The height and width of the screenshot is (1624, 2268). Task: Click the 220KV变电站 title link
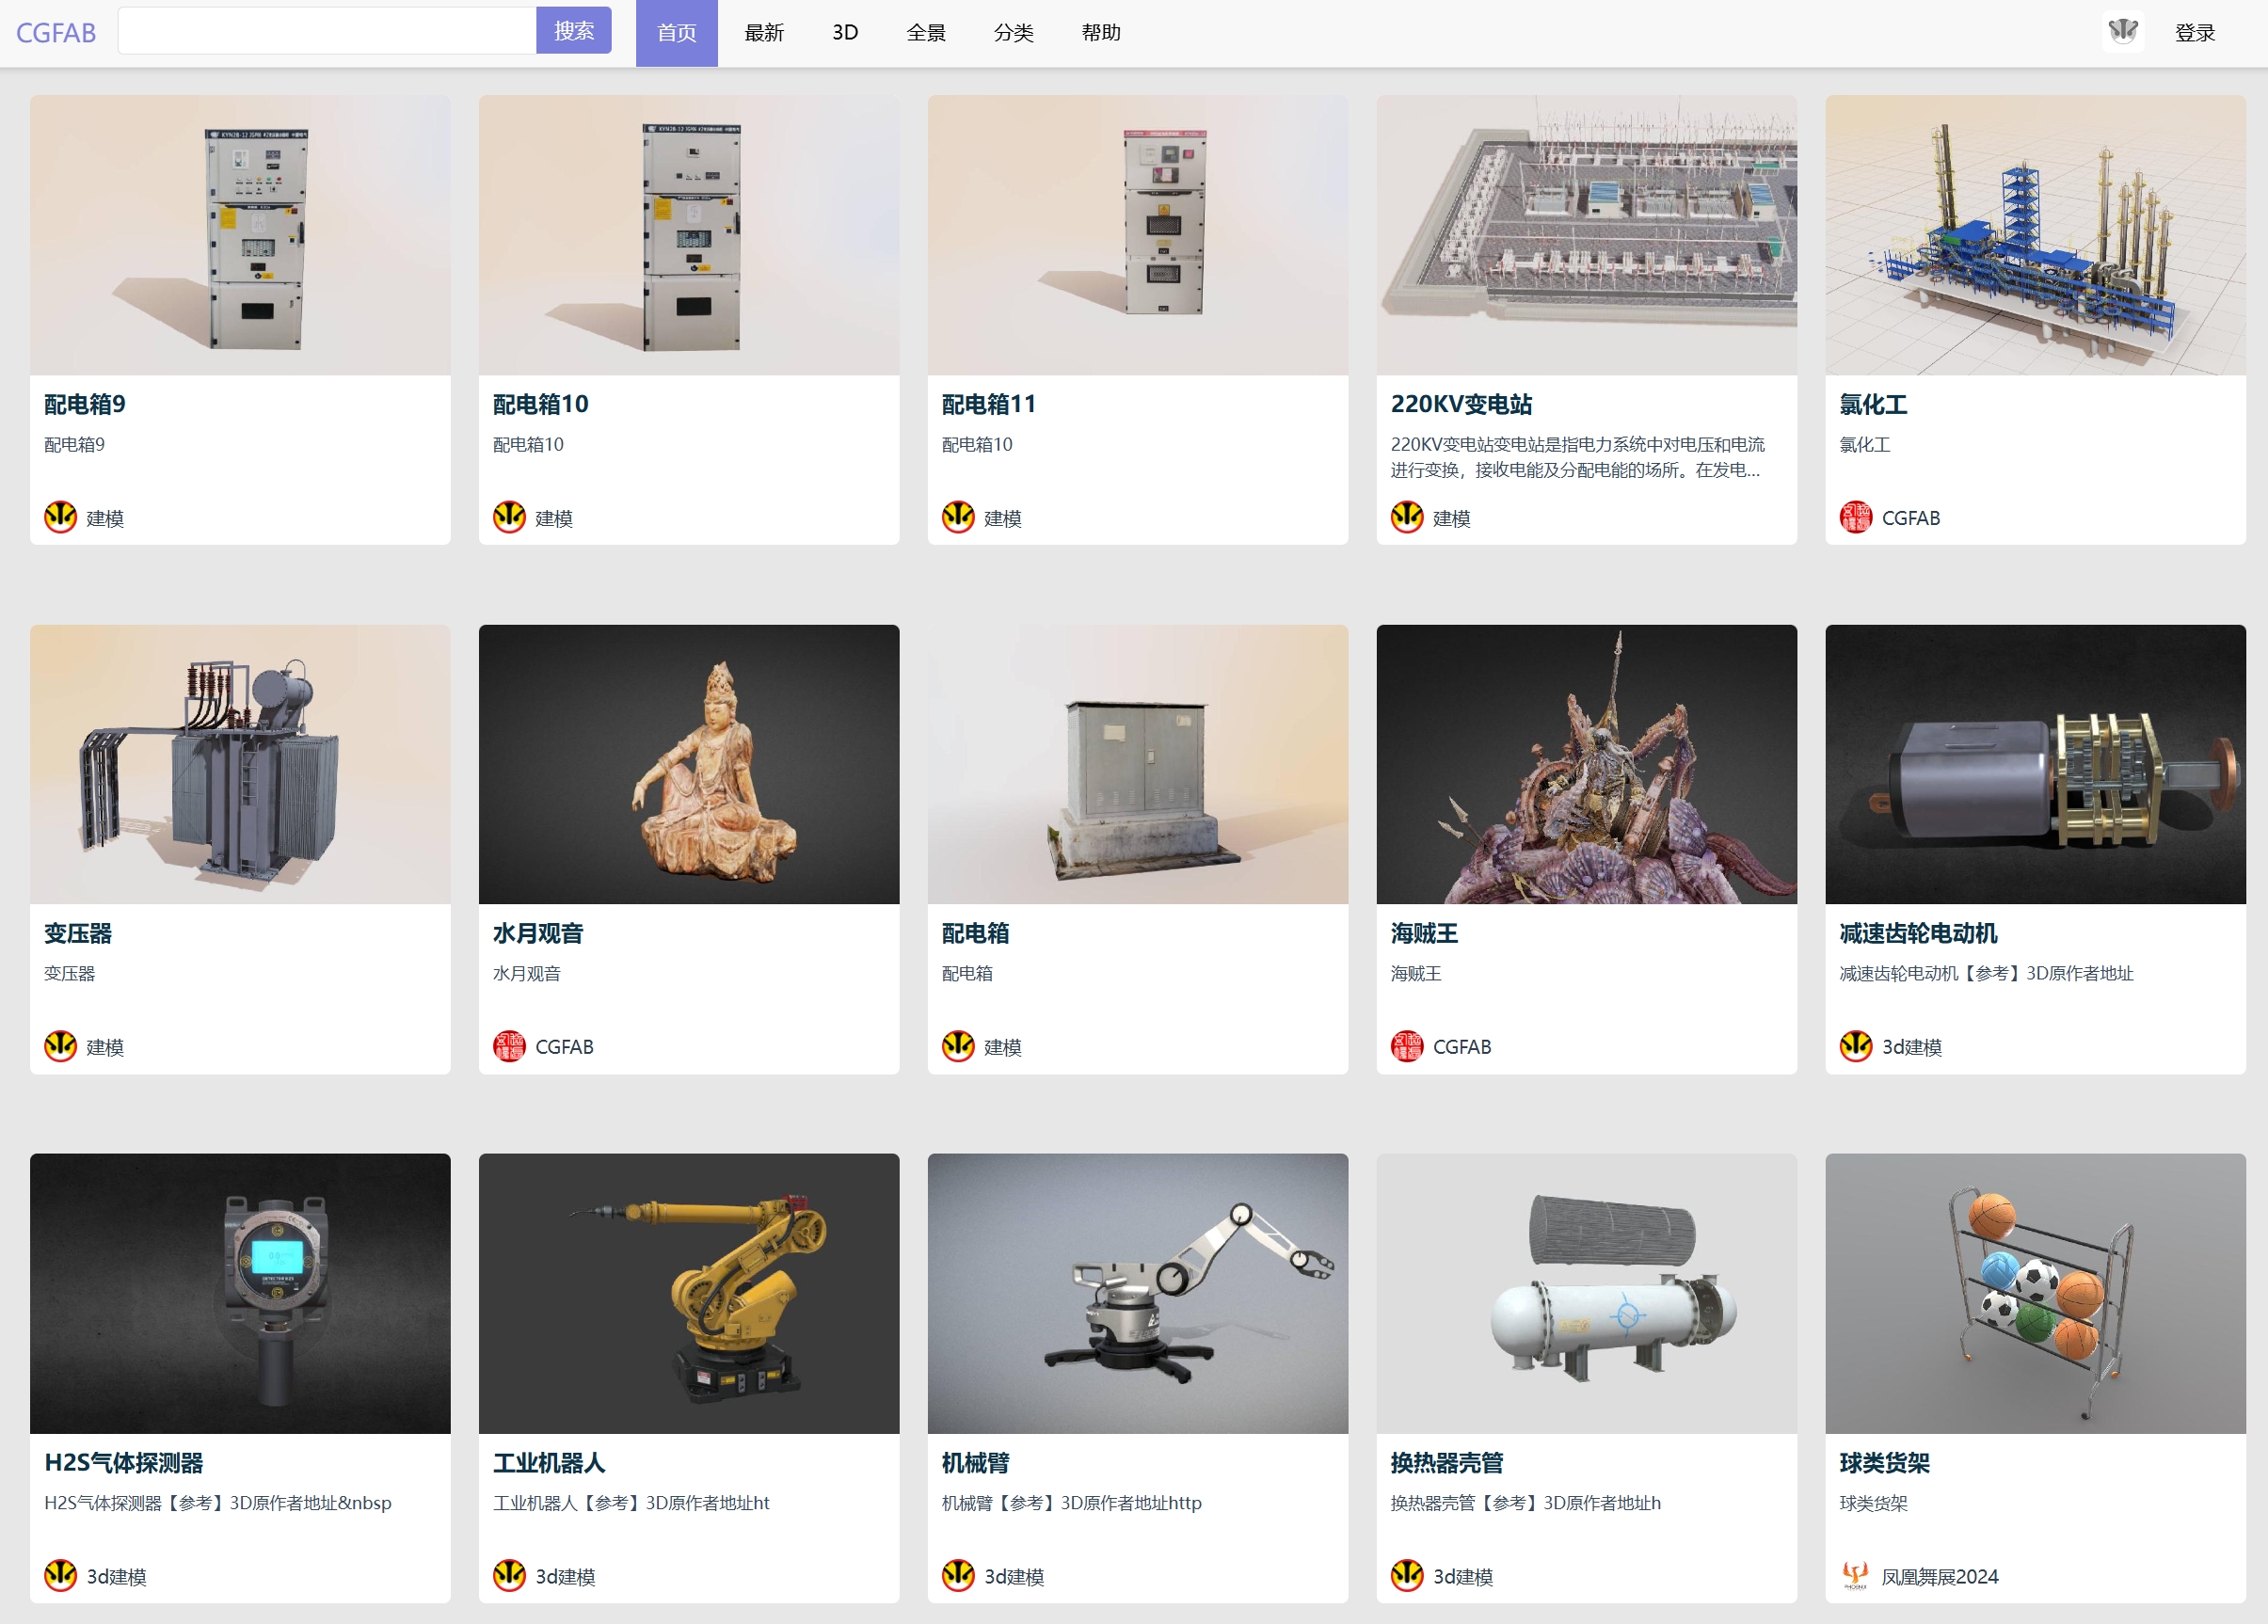pyautogui.click(x=1461, y=404)
